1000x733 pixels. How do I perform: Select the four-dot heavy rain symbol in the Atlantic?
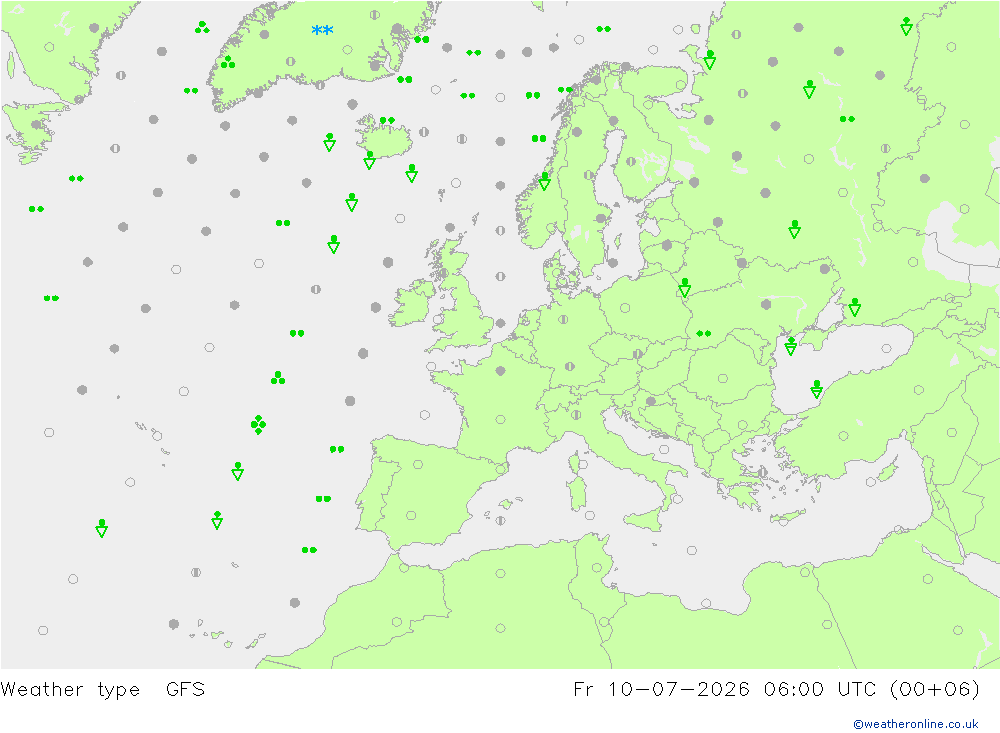coord(258,424)
